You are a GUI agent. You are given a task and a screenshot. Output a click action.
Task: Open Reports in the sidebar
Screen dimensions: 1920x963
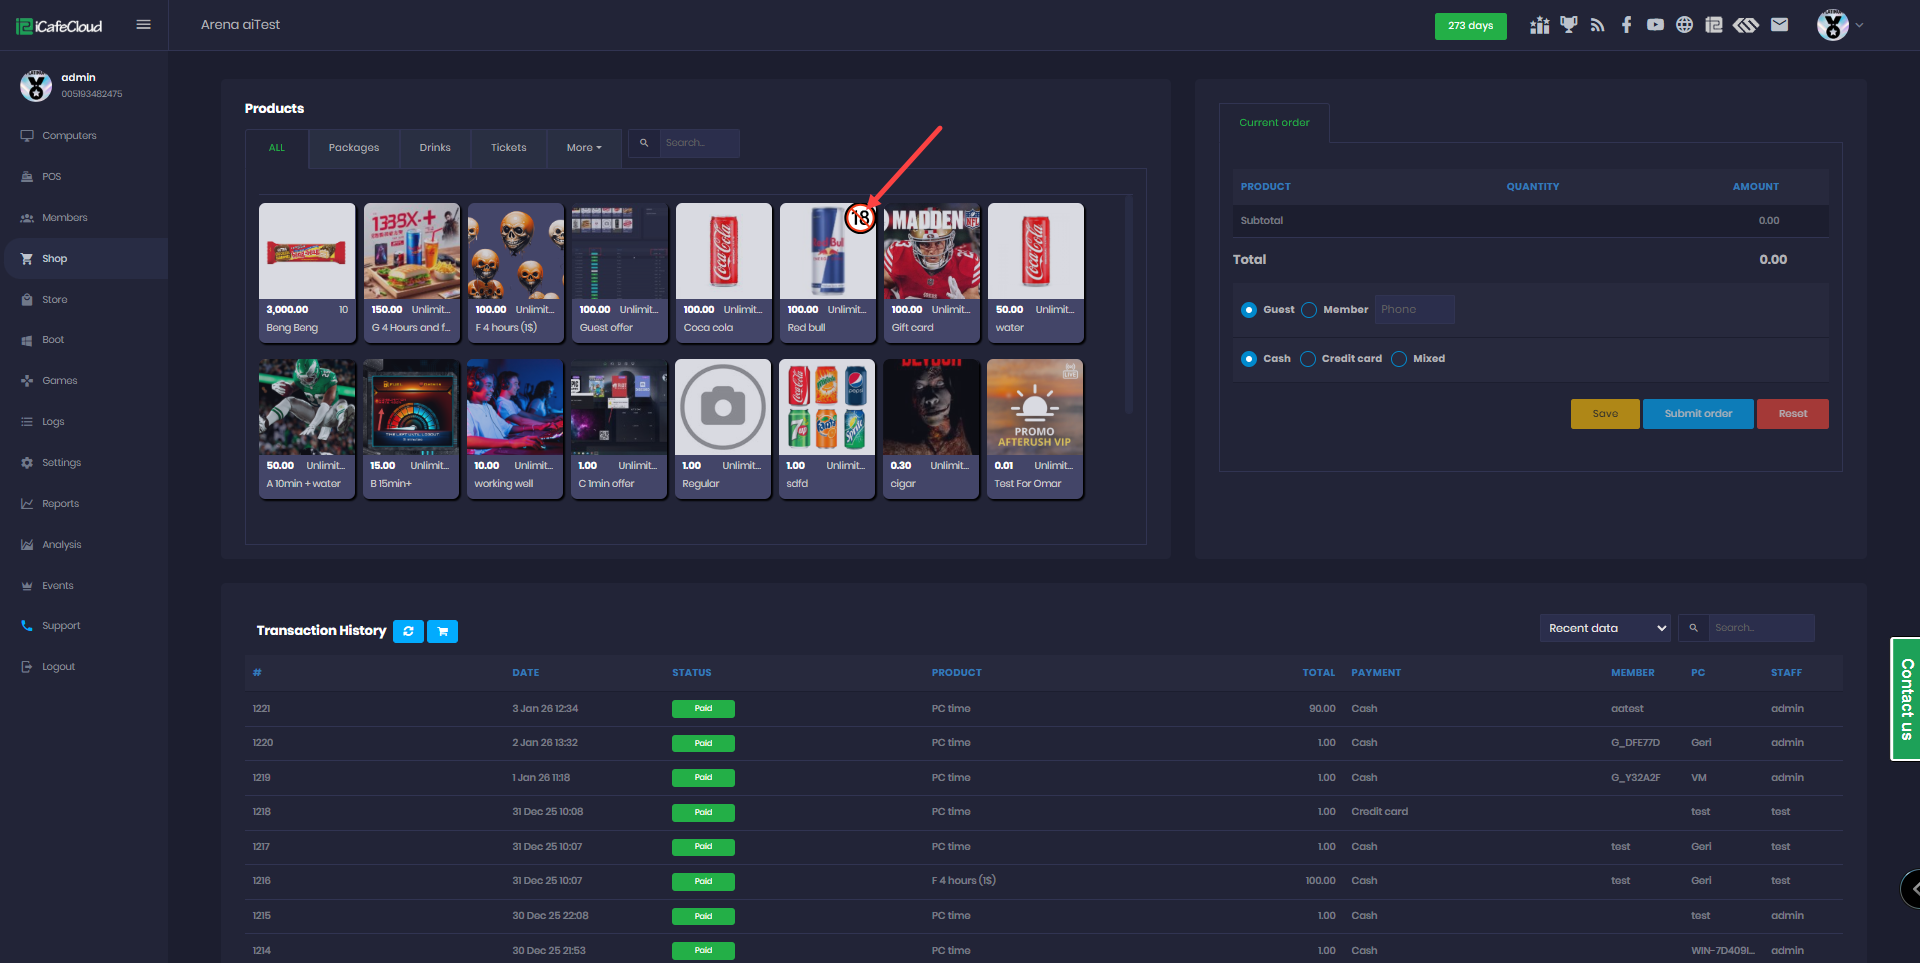[x=60, y=504]
